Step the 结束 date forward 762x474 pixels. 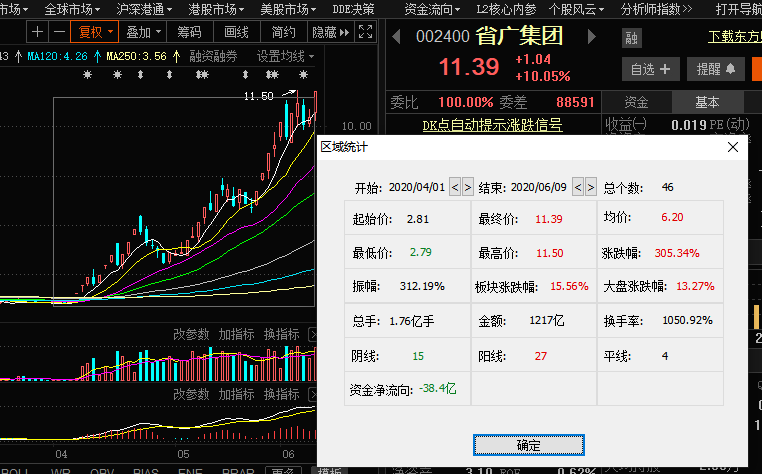[591, 187]
